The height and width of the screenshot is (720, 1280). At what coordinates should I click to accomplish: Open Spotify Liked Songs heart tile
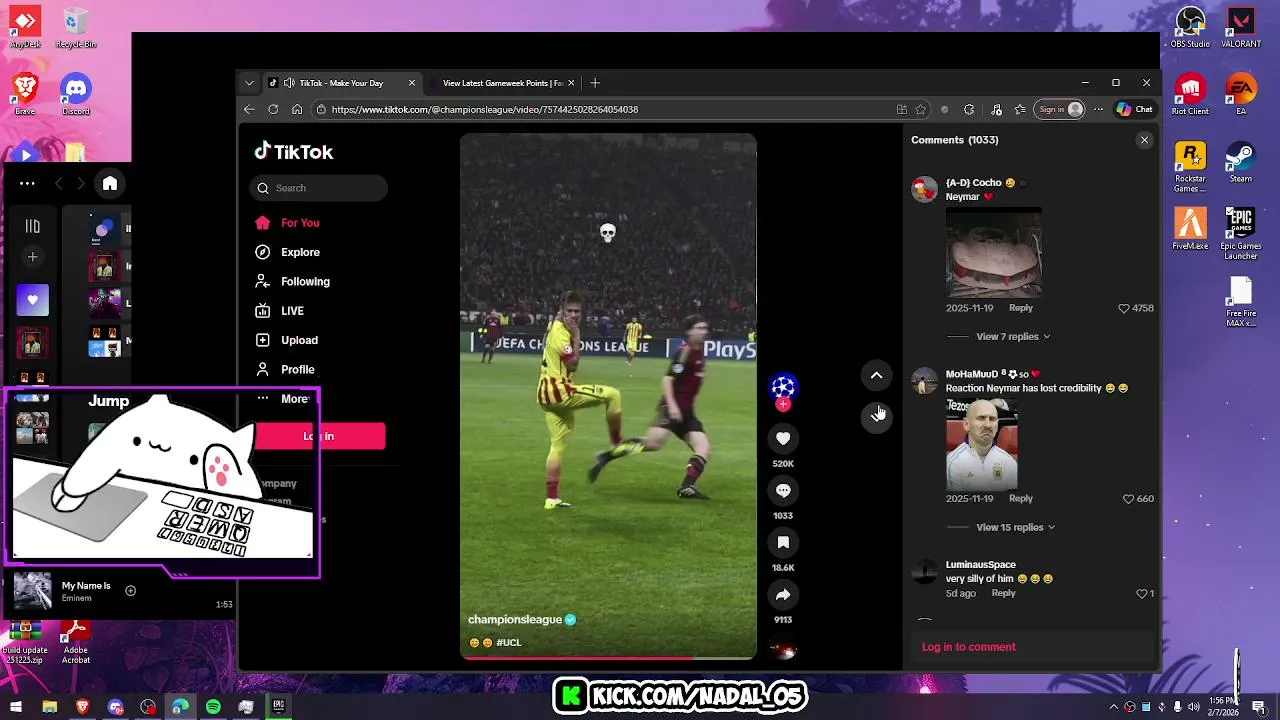[x=32, y=300]
